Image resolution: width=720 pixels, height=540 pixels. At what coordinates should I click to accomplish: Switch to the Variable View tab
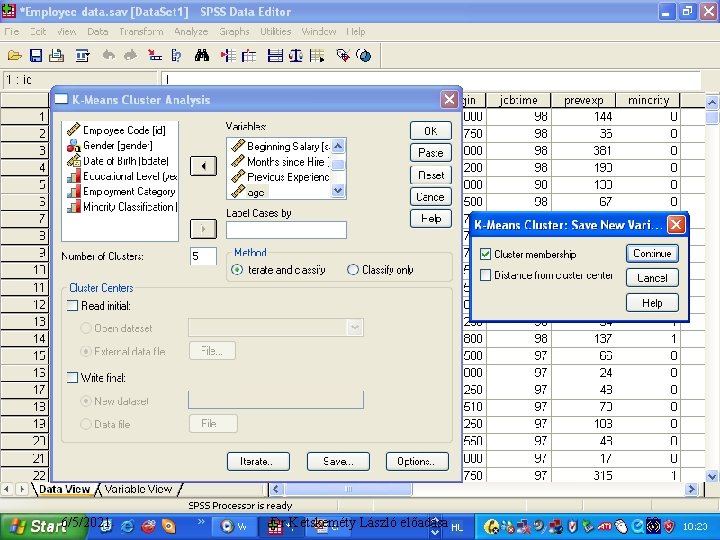(138, 489)
